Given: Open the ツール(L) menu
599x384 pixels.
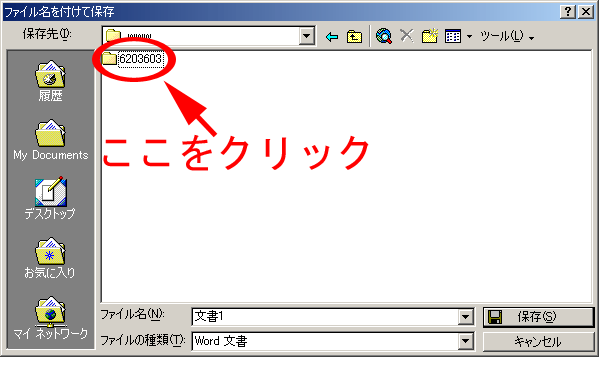Looking at the screenshot, I should 507,37.
